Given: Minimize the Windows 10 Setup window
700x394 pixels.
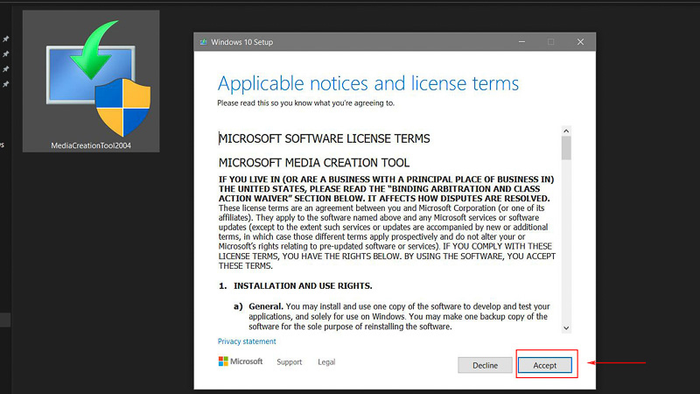Looking at the screenshot, I should [x=521, y=42].
